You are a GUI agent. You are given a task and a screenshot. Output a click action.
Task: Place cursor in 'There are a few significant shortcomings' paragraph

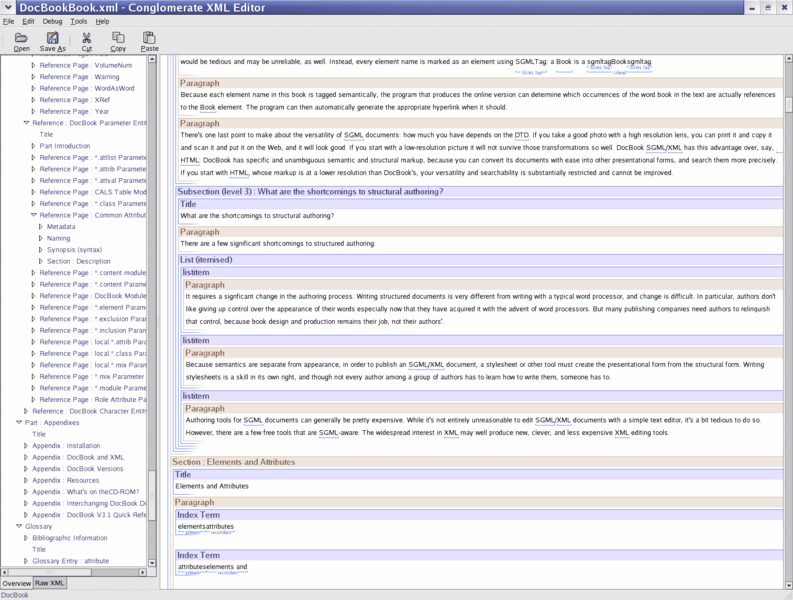click(278, 243)
